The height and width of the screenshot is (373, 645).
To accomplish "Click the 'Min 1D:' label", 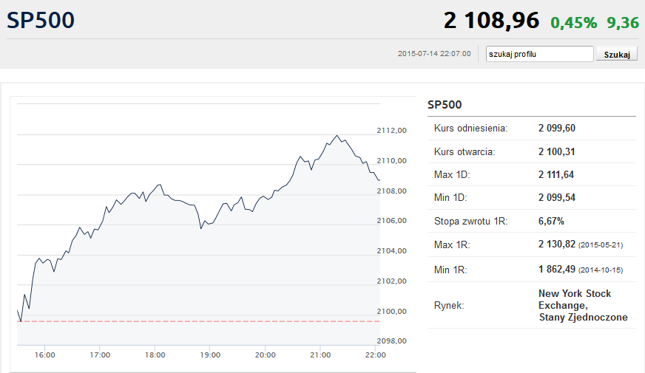I will point(450,198).
